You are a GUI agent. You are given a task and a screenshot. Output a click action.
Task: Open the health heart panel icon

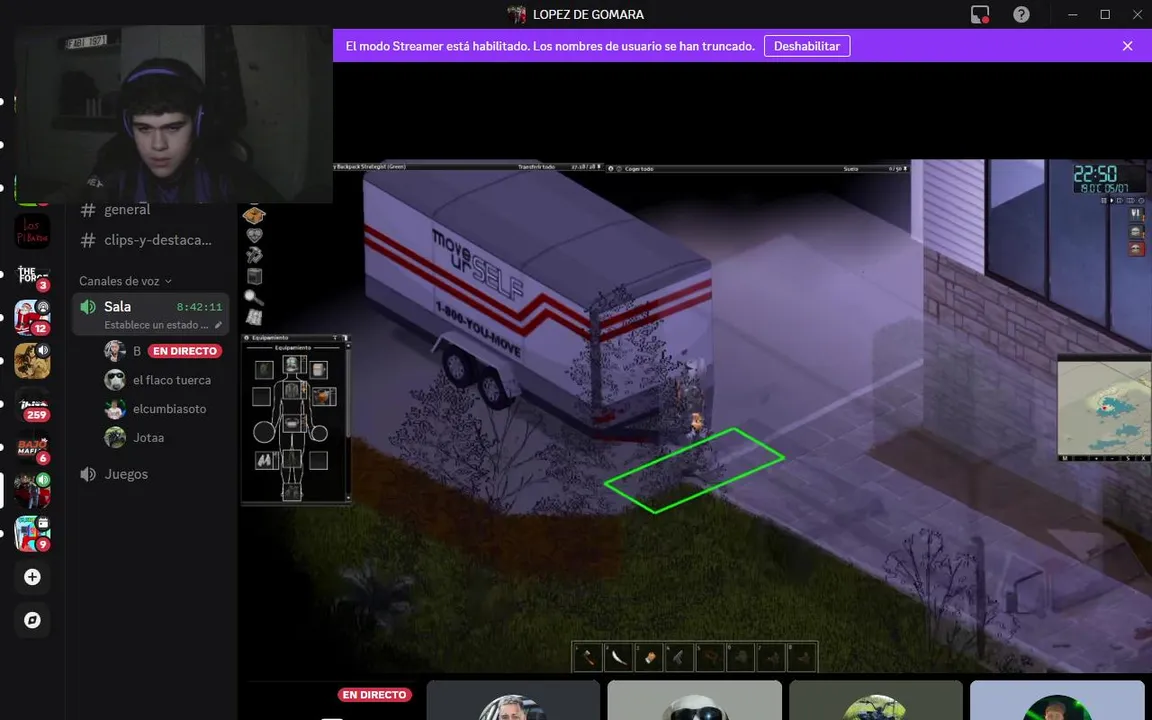254,235
